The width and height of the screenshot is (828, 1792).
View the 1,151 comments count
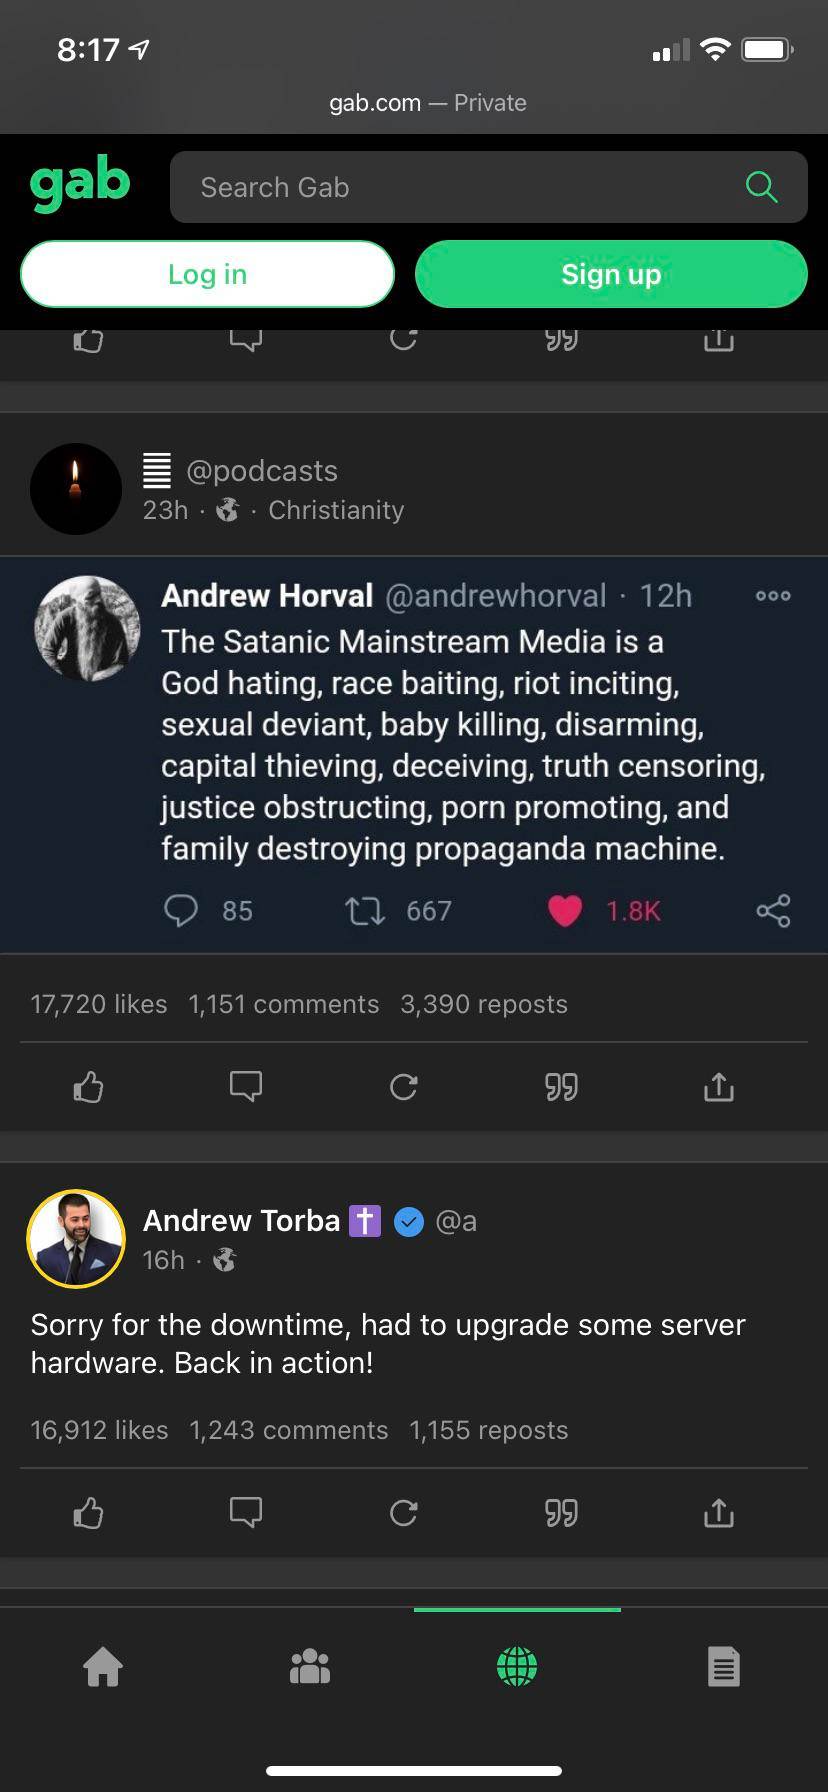click(284, 1004)
